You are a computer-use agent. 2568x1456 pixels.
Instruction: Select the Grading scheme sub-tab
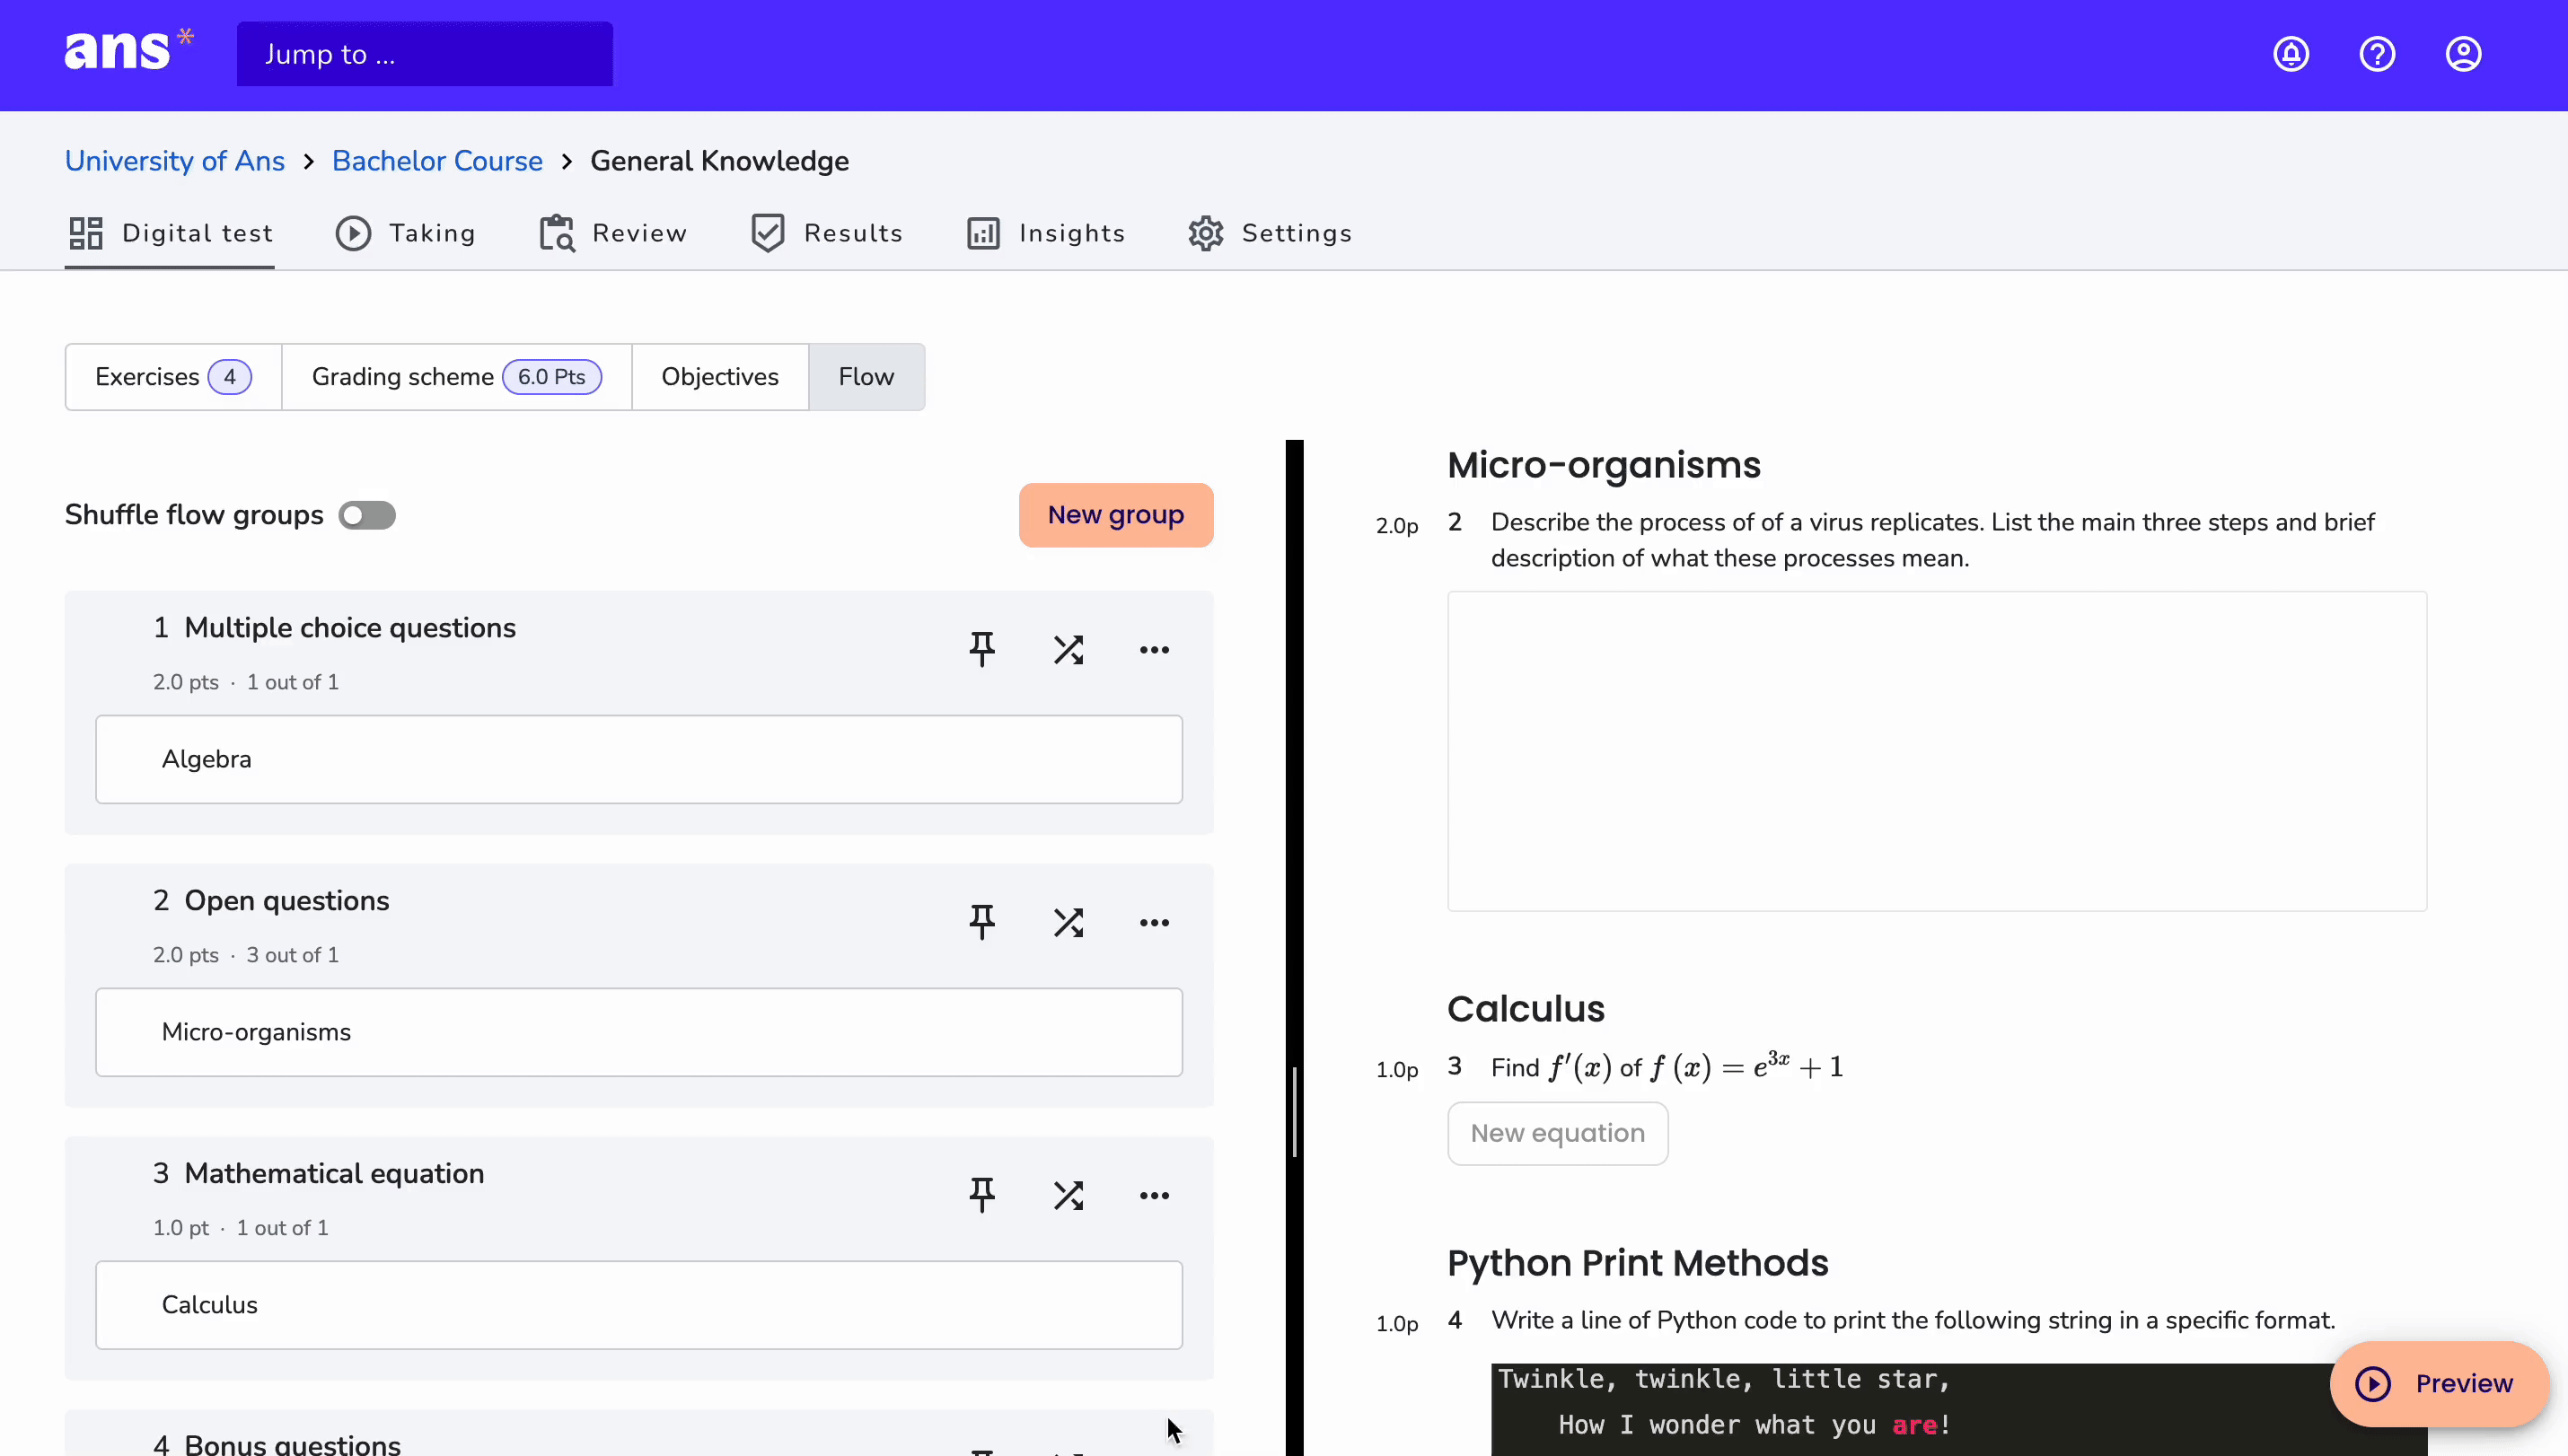tap(456, 377)
